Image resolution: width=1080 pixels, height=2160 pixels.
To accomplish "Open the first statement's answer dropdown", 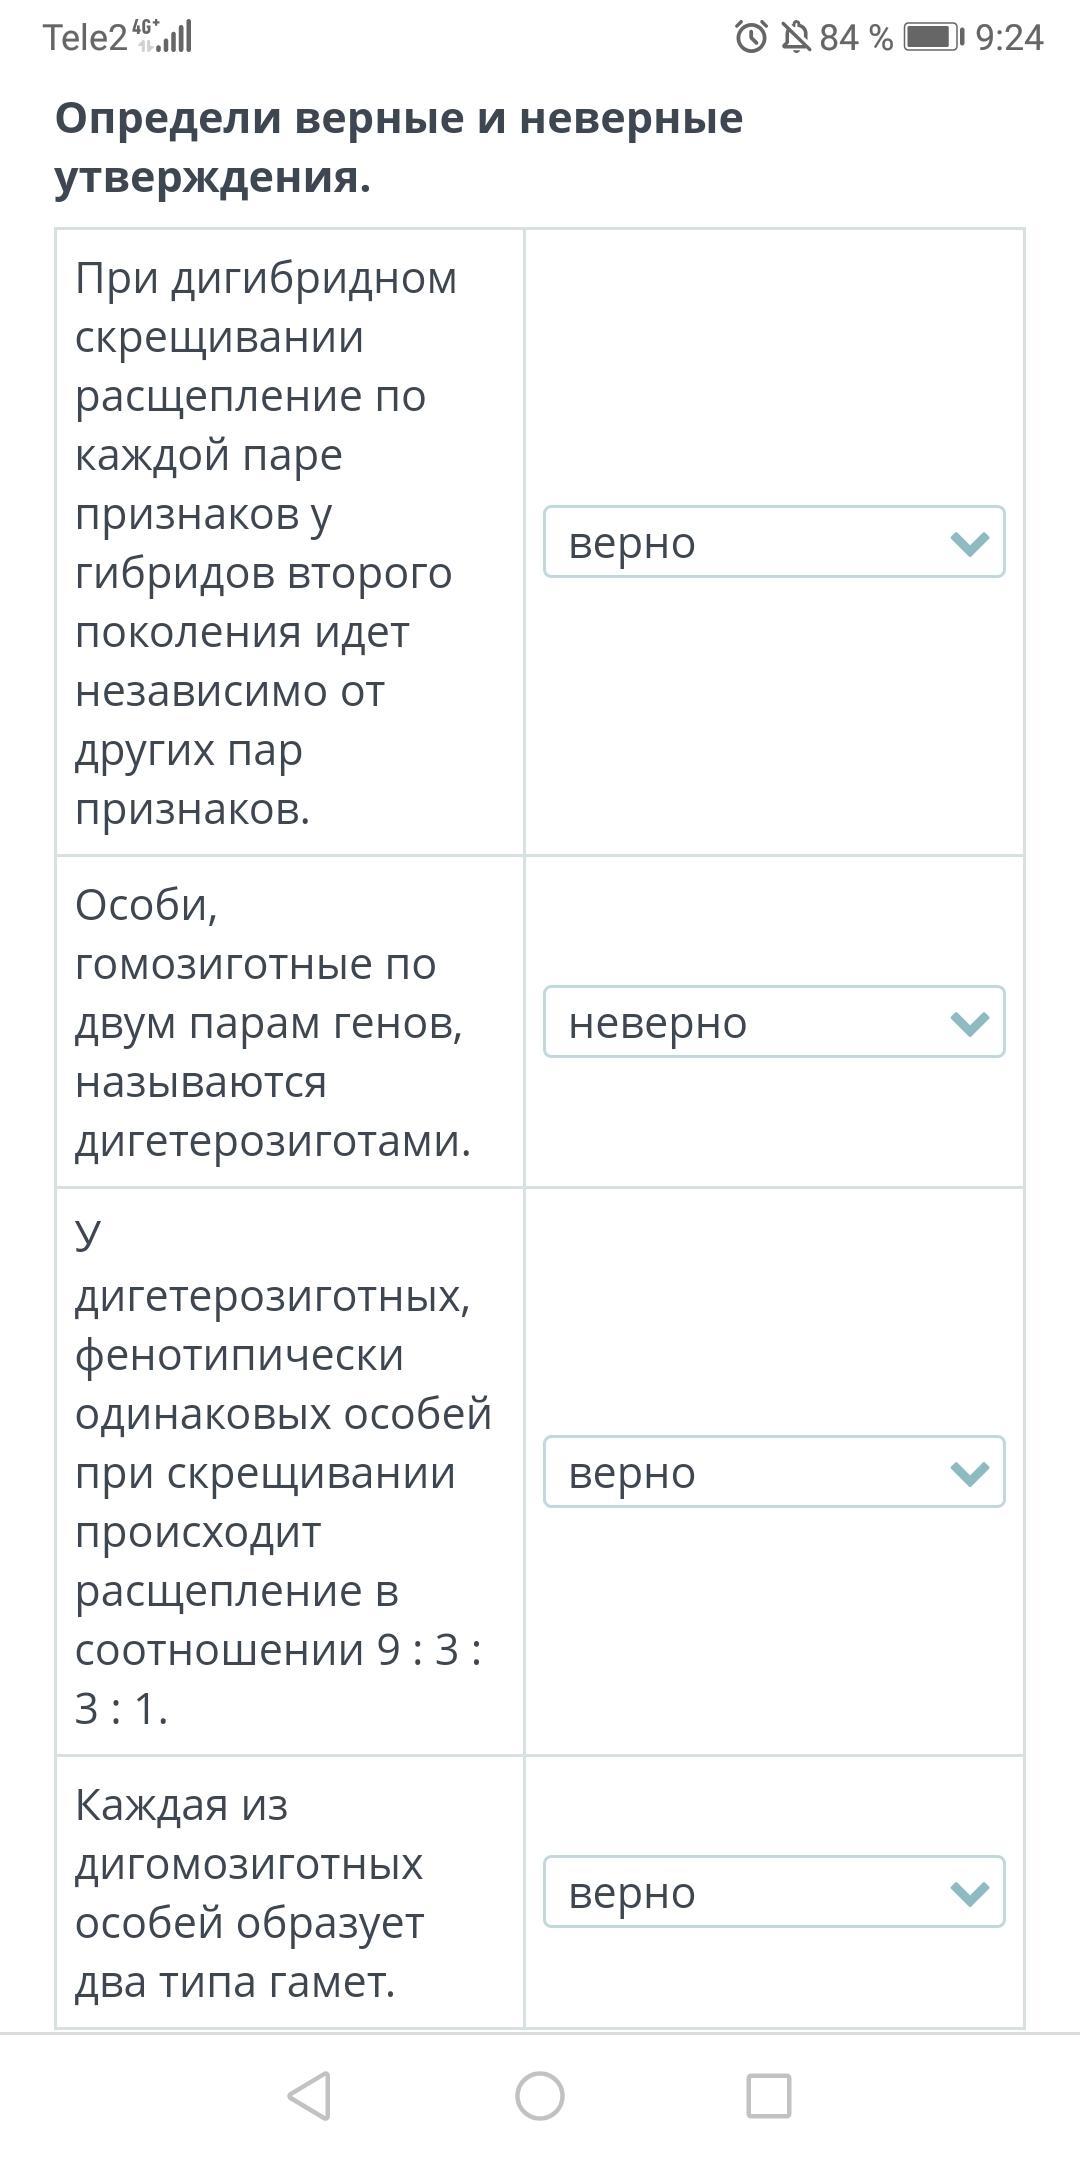I will click(x=773, y=542).
